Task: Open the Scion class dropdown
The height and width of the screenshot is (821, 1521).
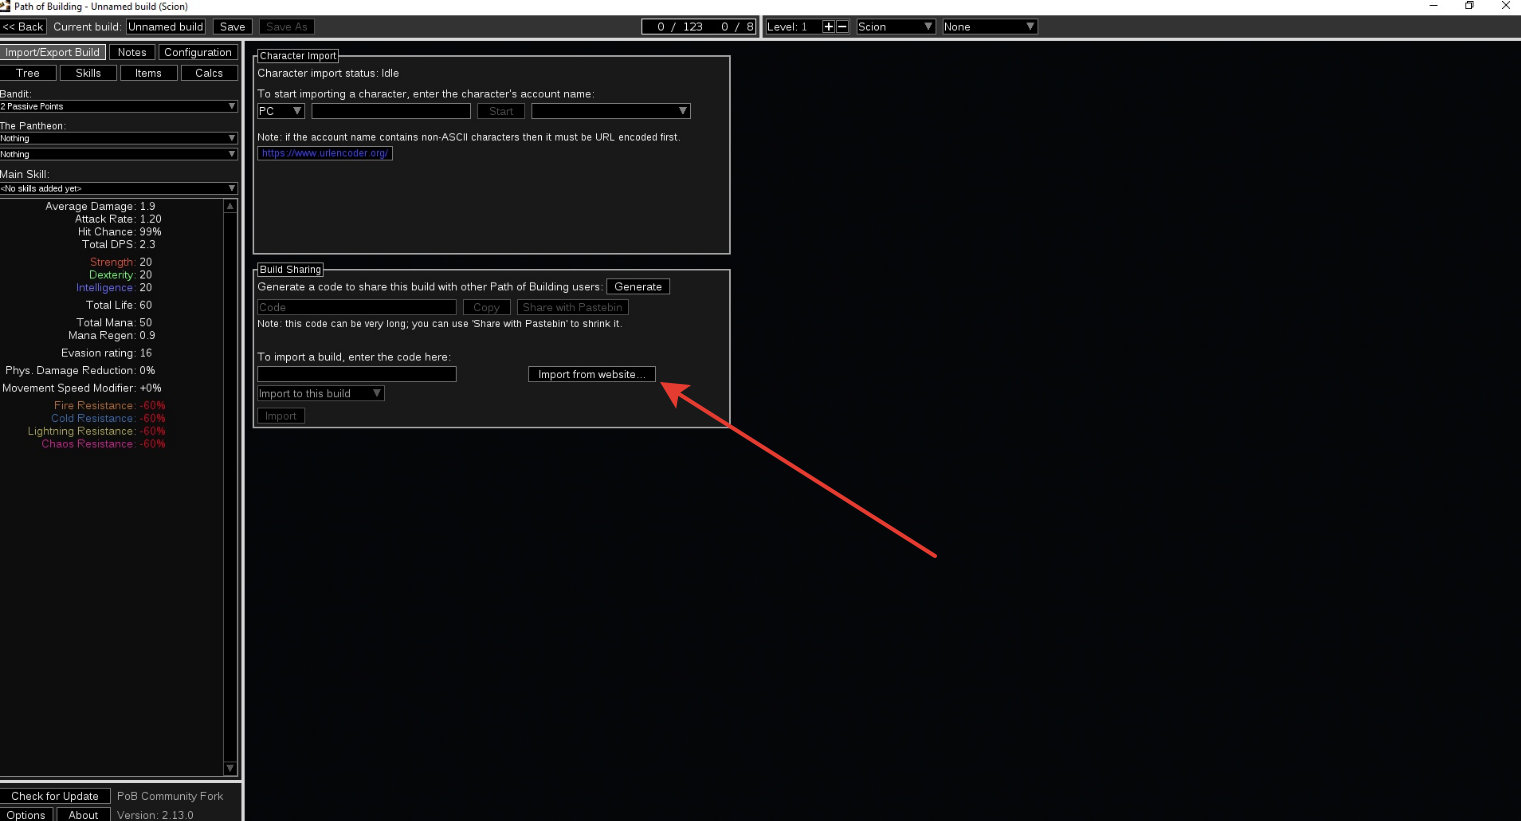Action: pos(895,27)
